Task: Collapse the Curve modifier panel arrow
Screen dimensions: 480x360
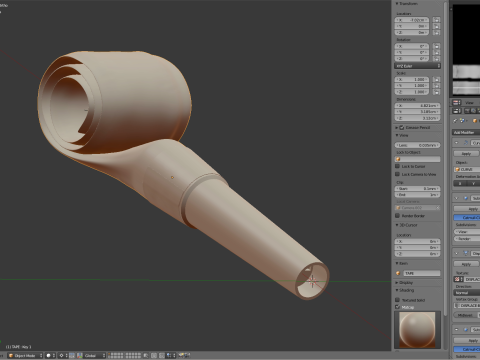Action: (x=457, y=143)
